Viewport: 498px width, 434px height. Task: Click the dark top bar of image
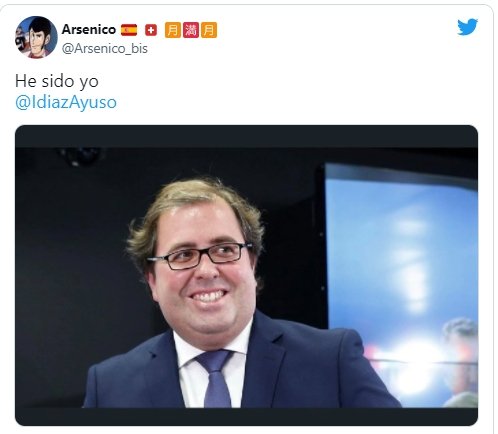(x=246, y=136)
